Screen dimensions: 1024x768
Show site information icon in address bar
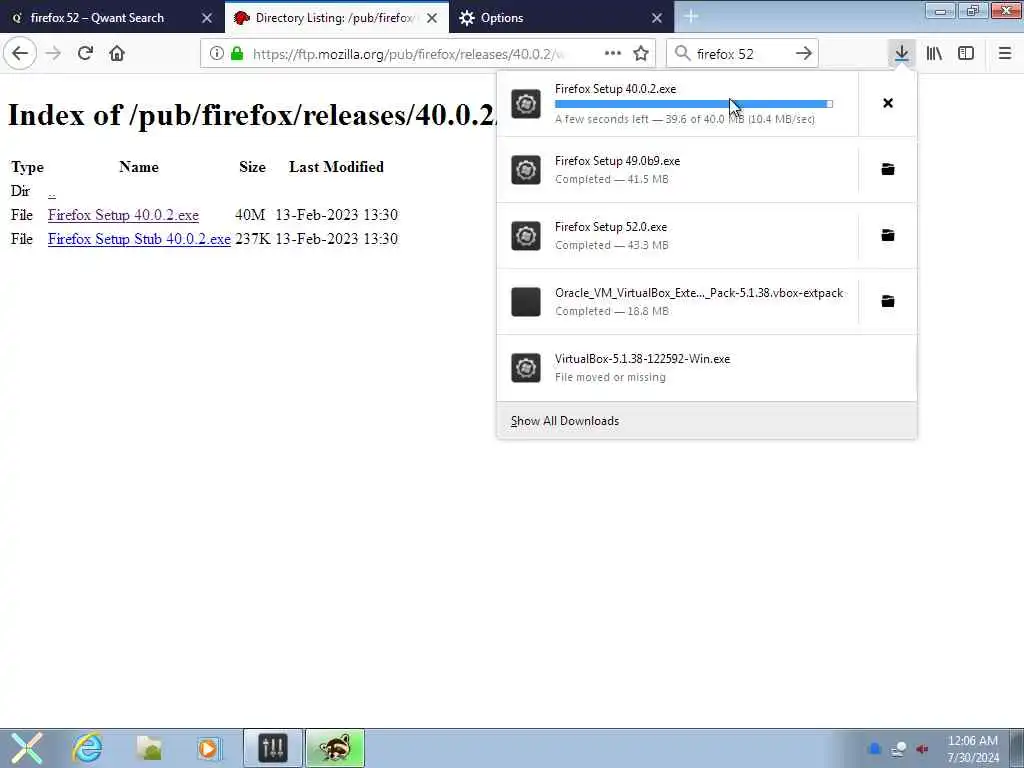216,54
